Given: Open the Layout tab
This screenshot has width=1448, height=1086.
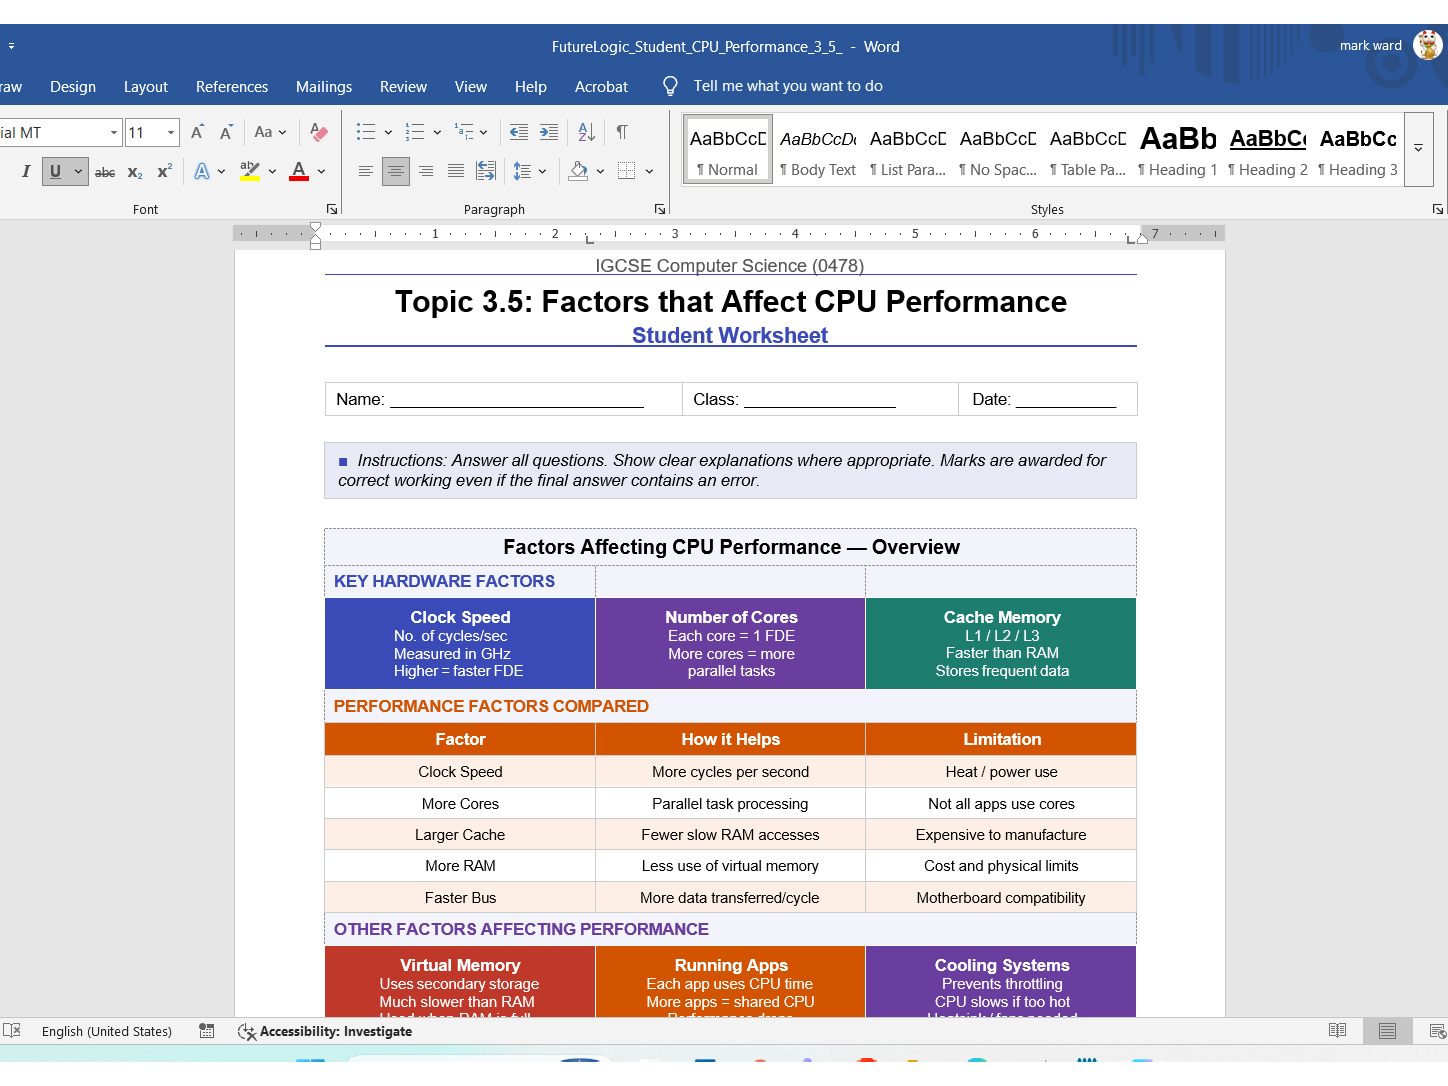Looking at the screenshot, I should pyautogui.click(x=146, y=87).
